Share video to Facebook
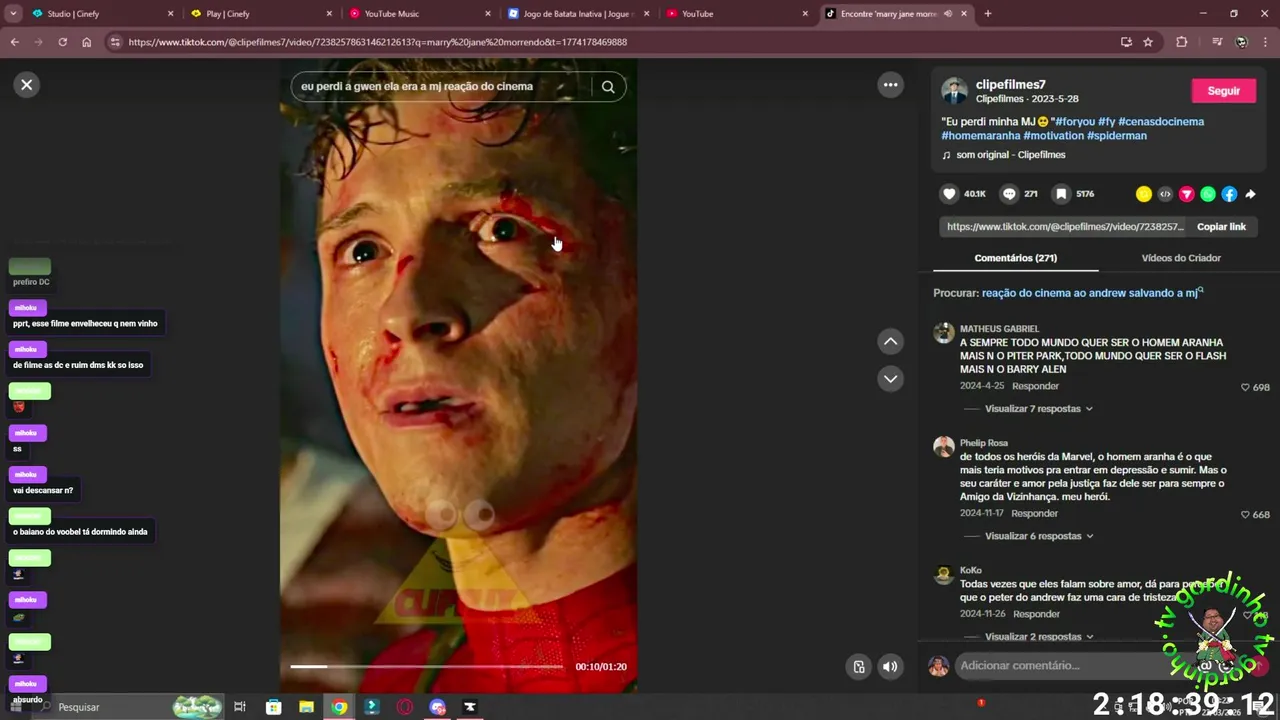 (1229, 194)
